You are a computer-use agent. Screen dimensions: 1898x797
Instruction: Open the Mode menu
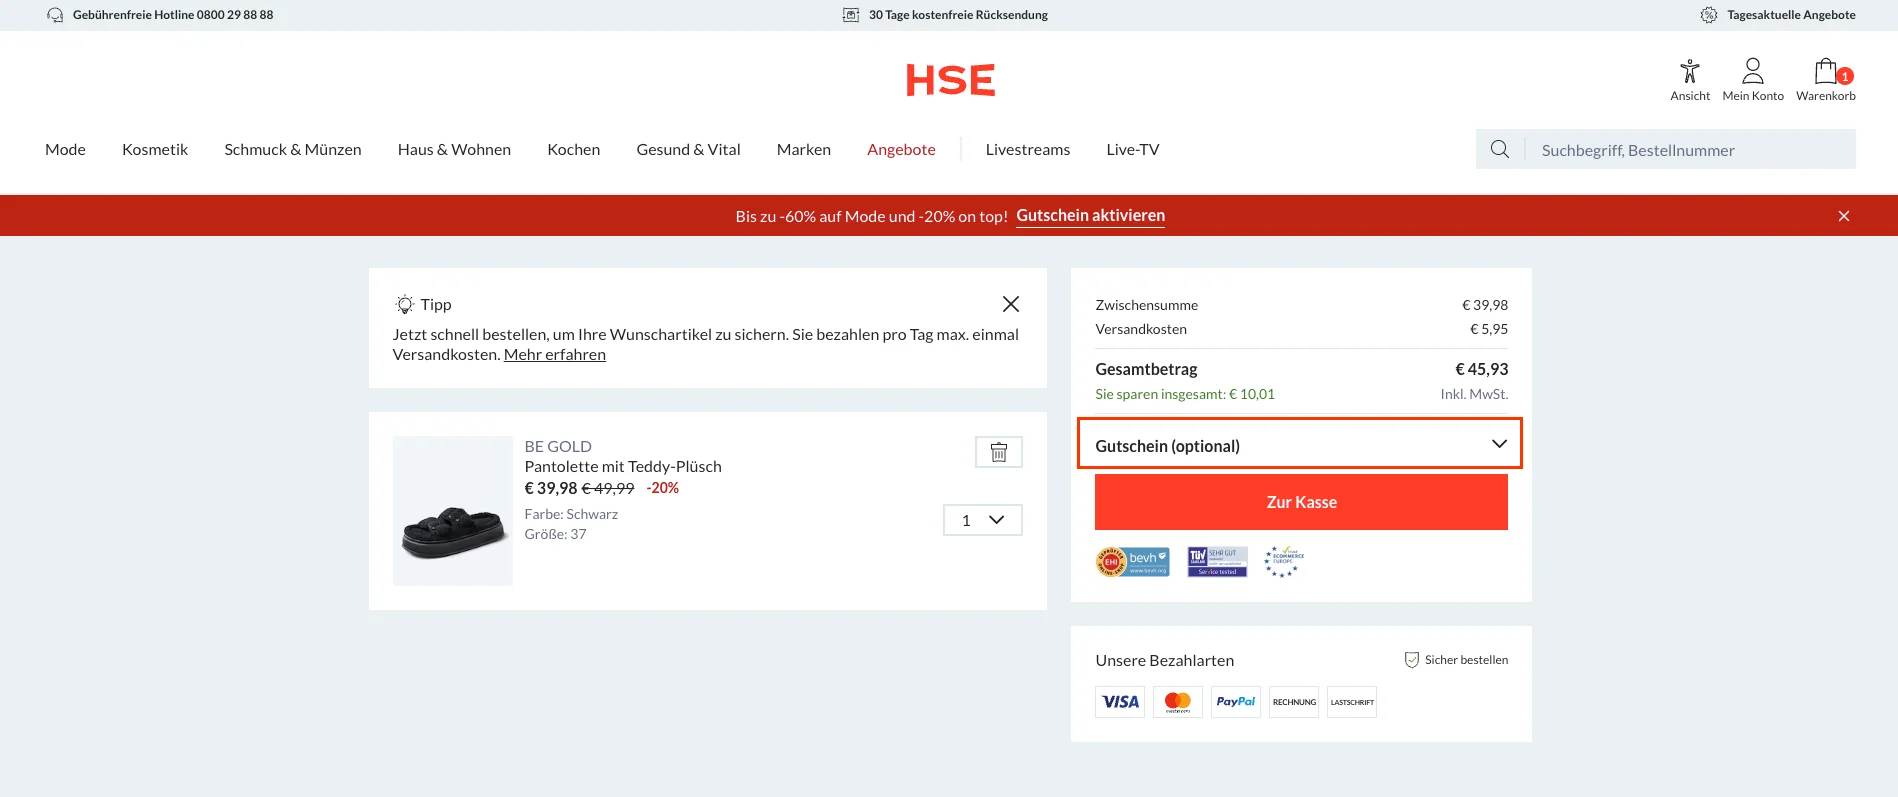click(x=65, y=149)
